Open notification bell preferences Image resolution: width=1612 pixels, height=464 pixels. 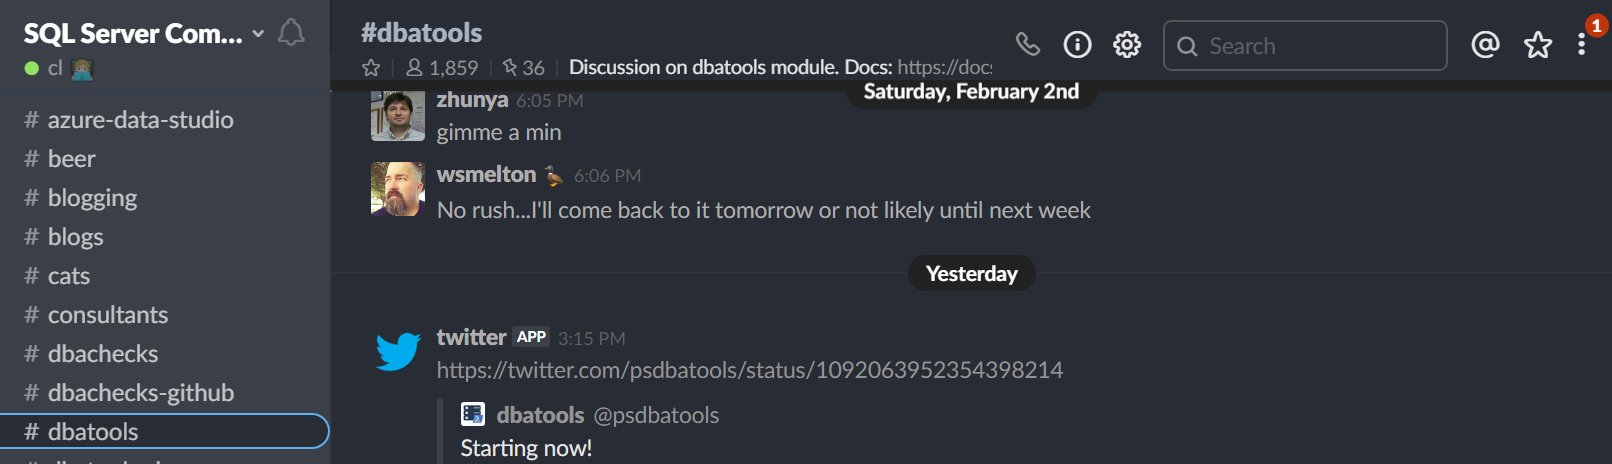[x=291, y=33]
